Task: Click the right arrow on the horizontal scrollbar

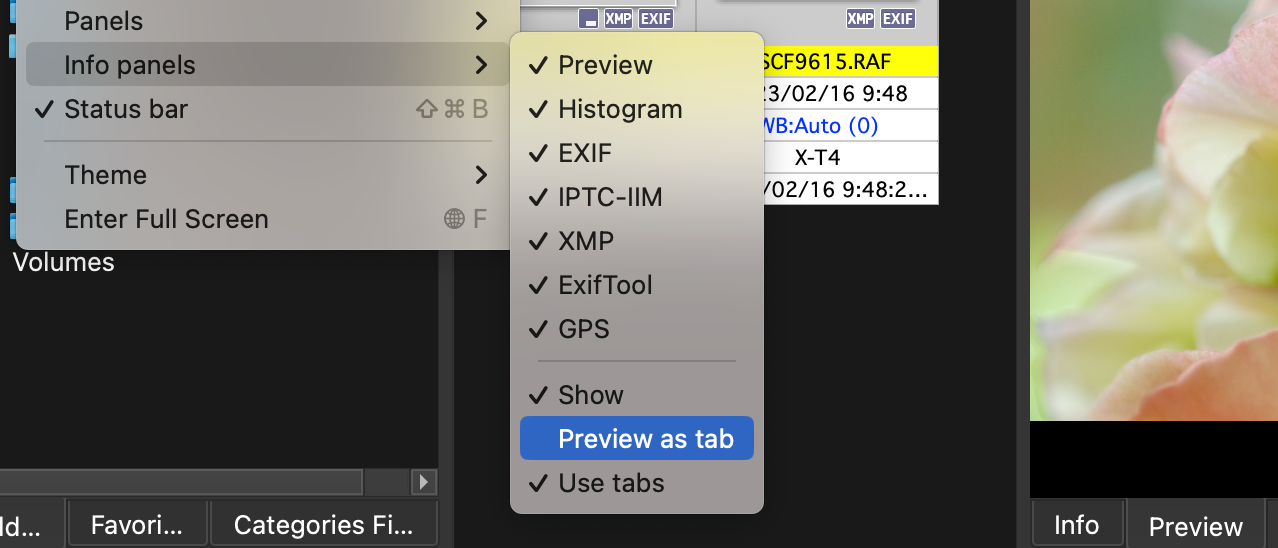Action: pos(425,482)
